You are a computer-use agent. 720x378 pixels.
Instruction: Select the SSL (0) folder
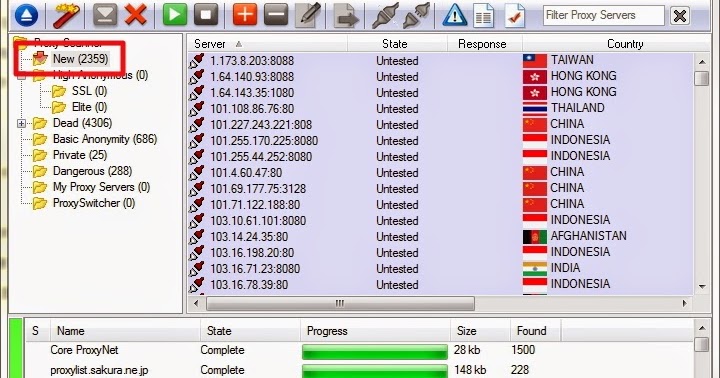89,91
